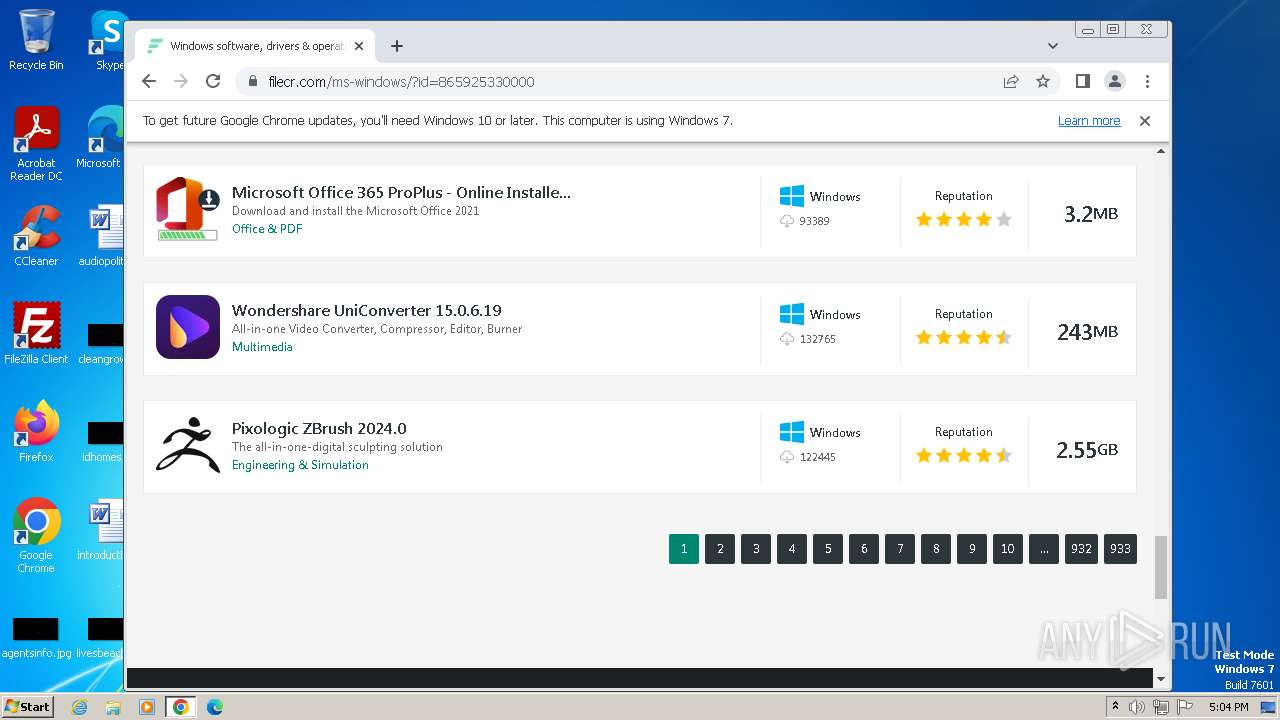Click the Start button

(x=28, y=707)
